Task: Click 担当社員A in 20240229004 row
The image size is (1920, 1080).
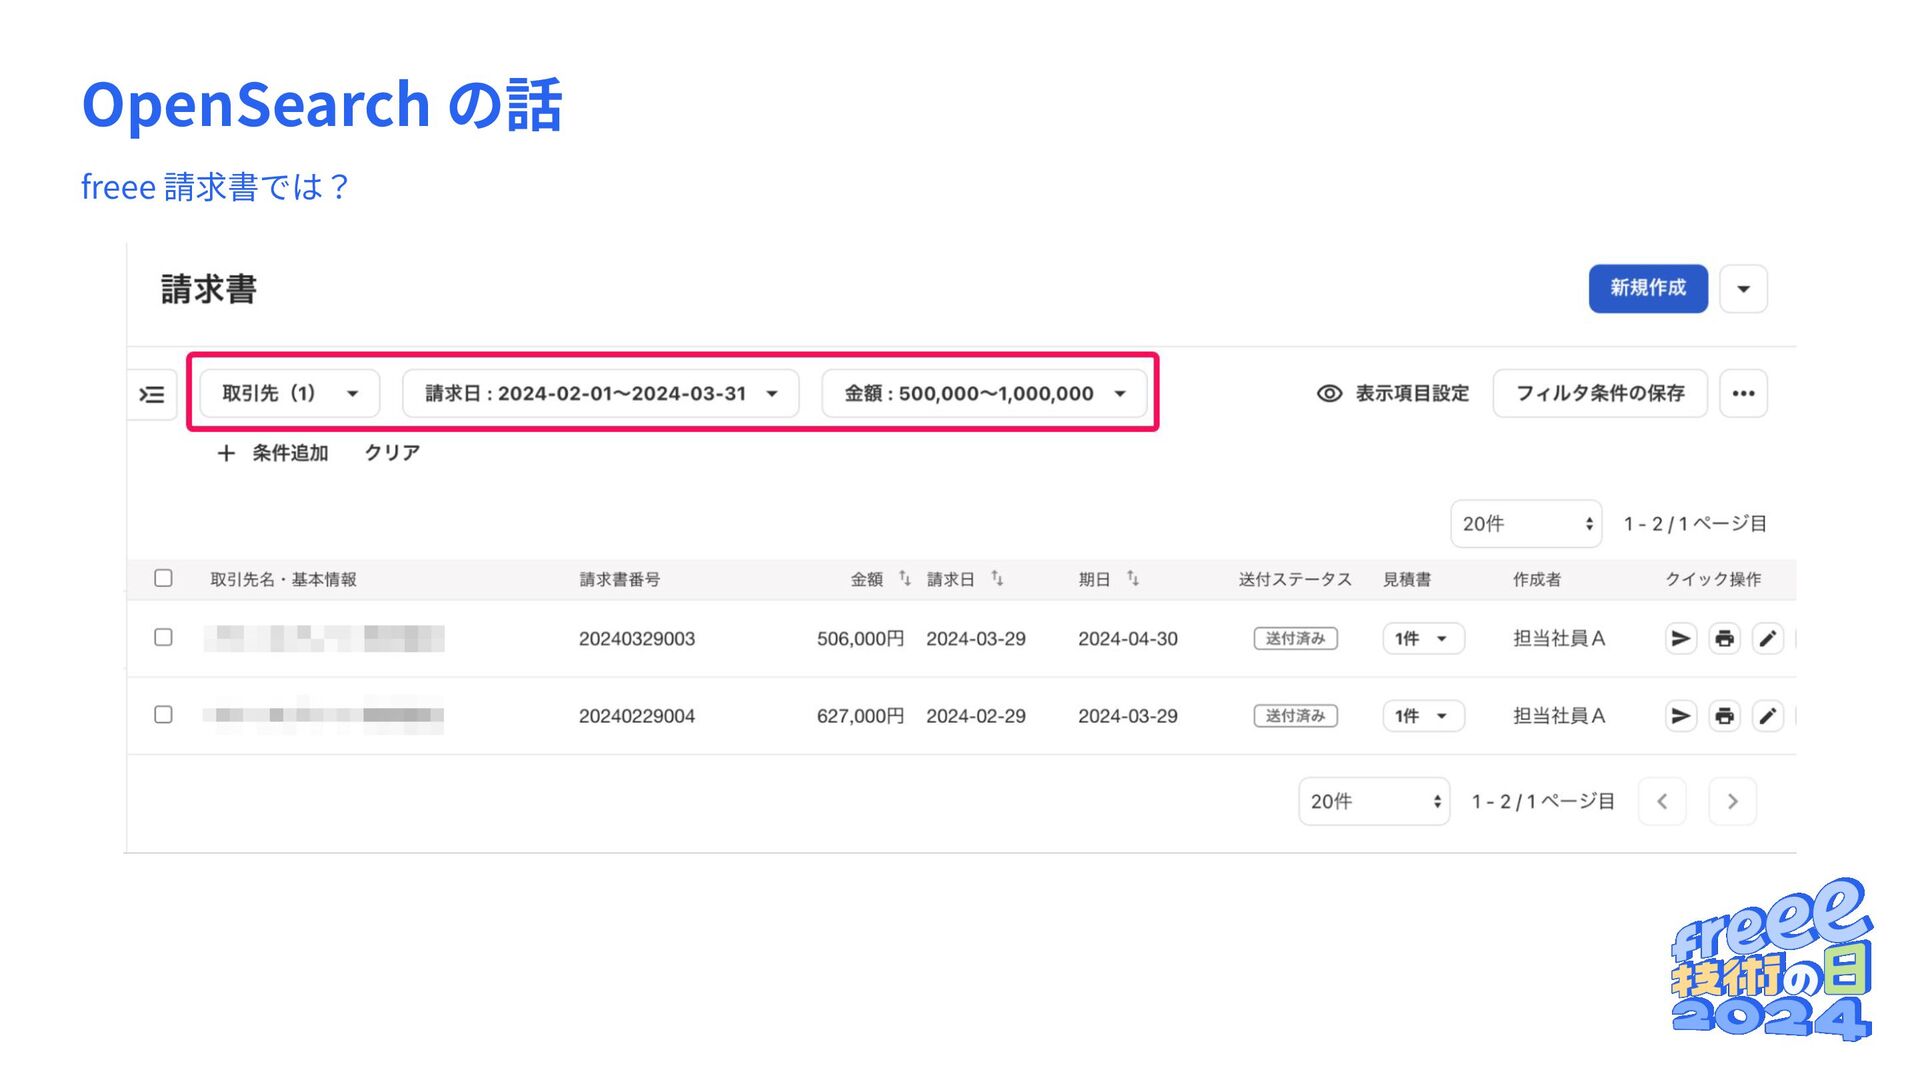Action: click(x=1558, y=716)
